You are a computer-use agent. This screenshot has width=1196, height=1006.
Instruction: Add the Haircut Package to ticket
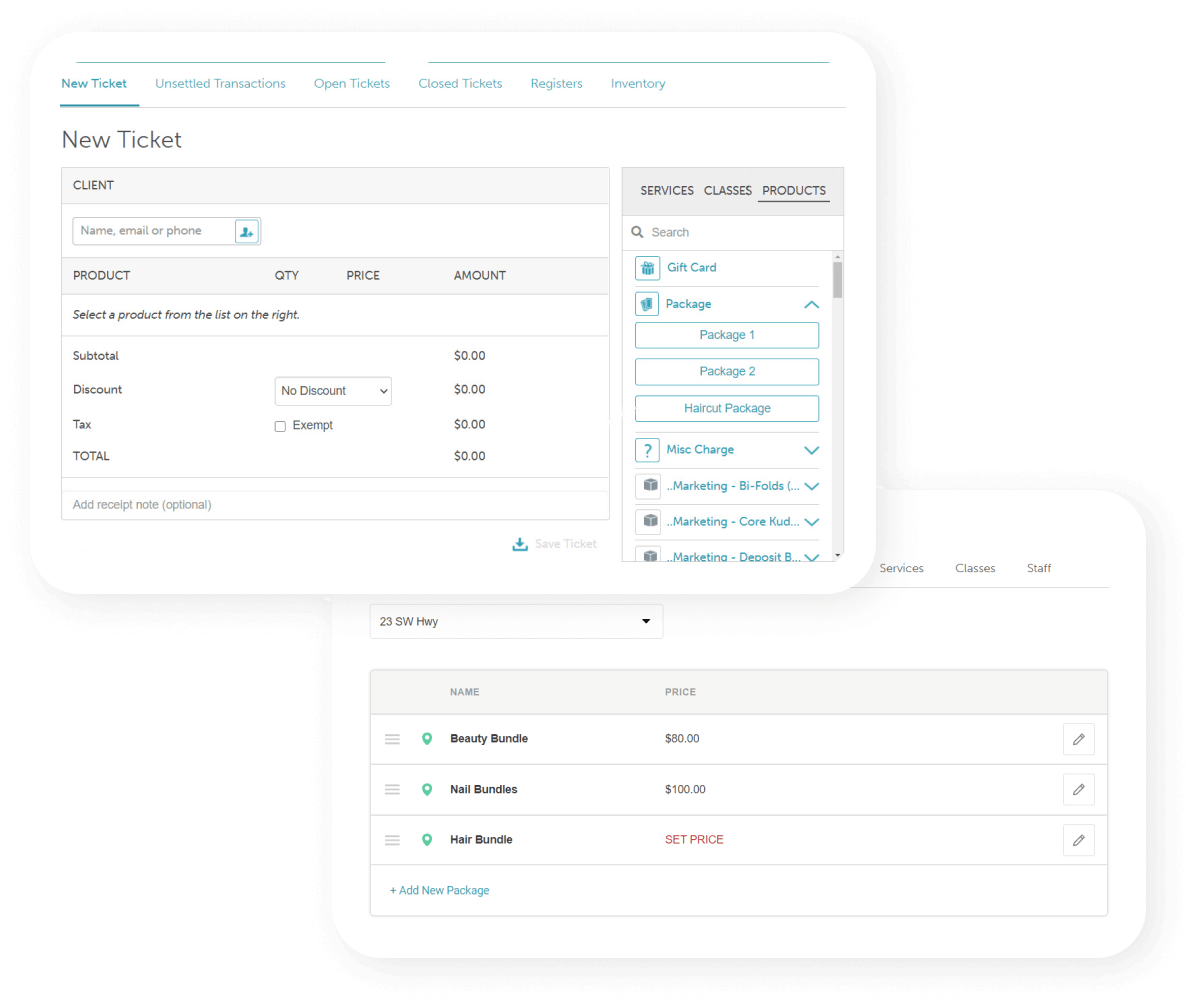727,408
